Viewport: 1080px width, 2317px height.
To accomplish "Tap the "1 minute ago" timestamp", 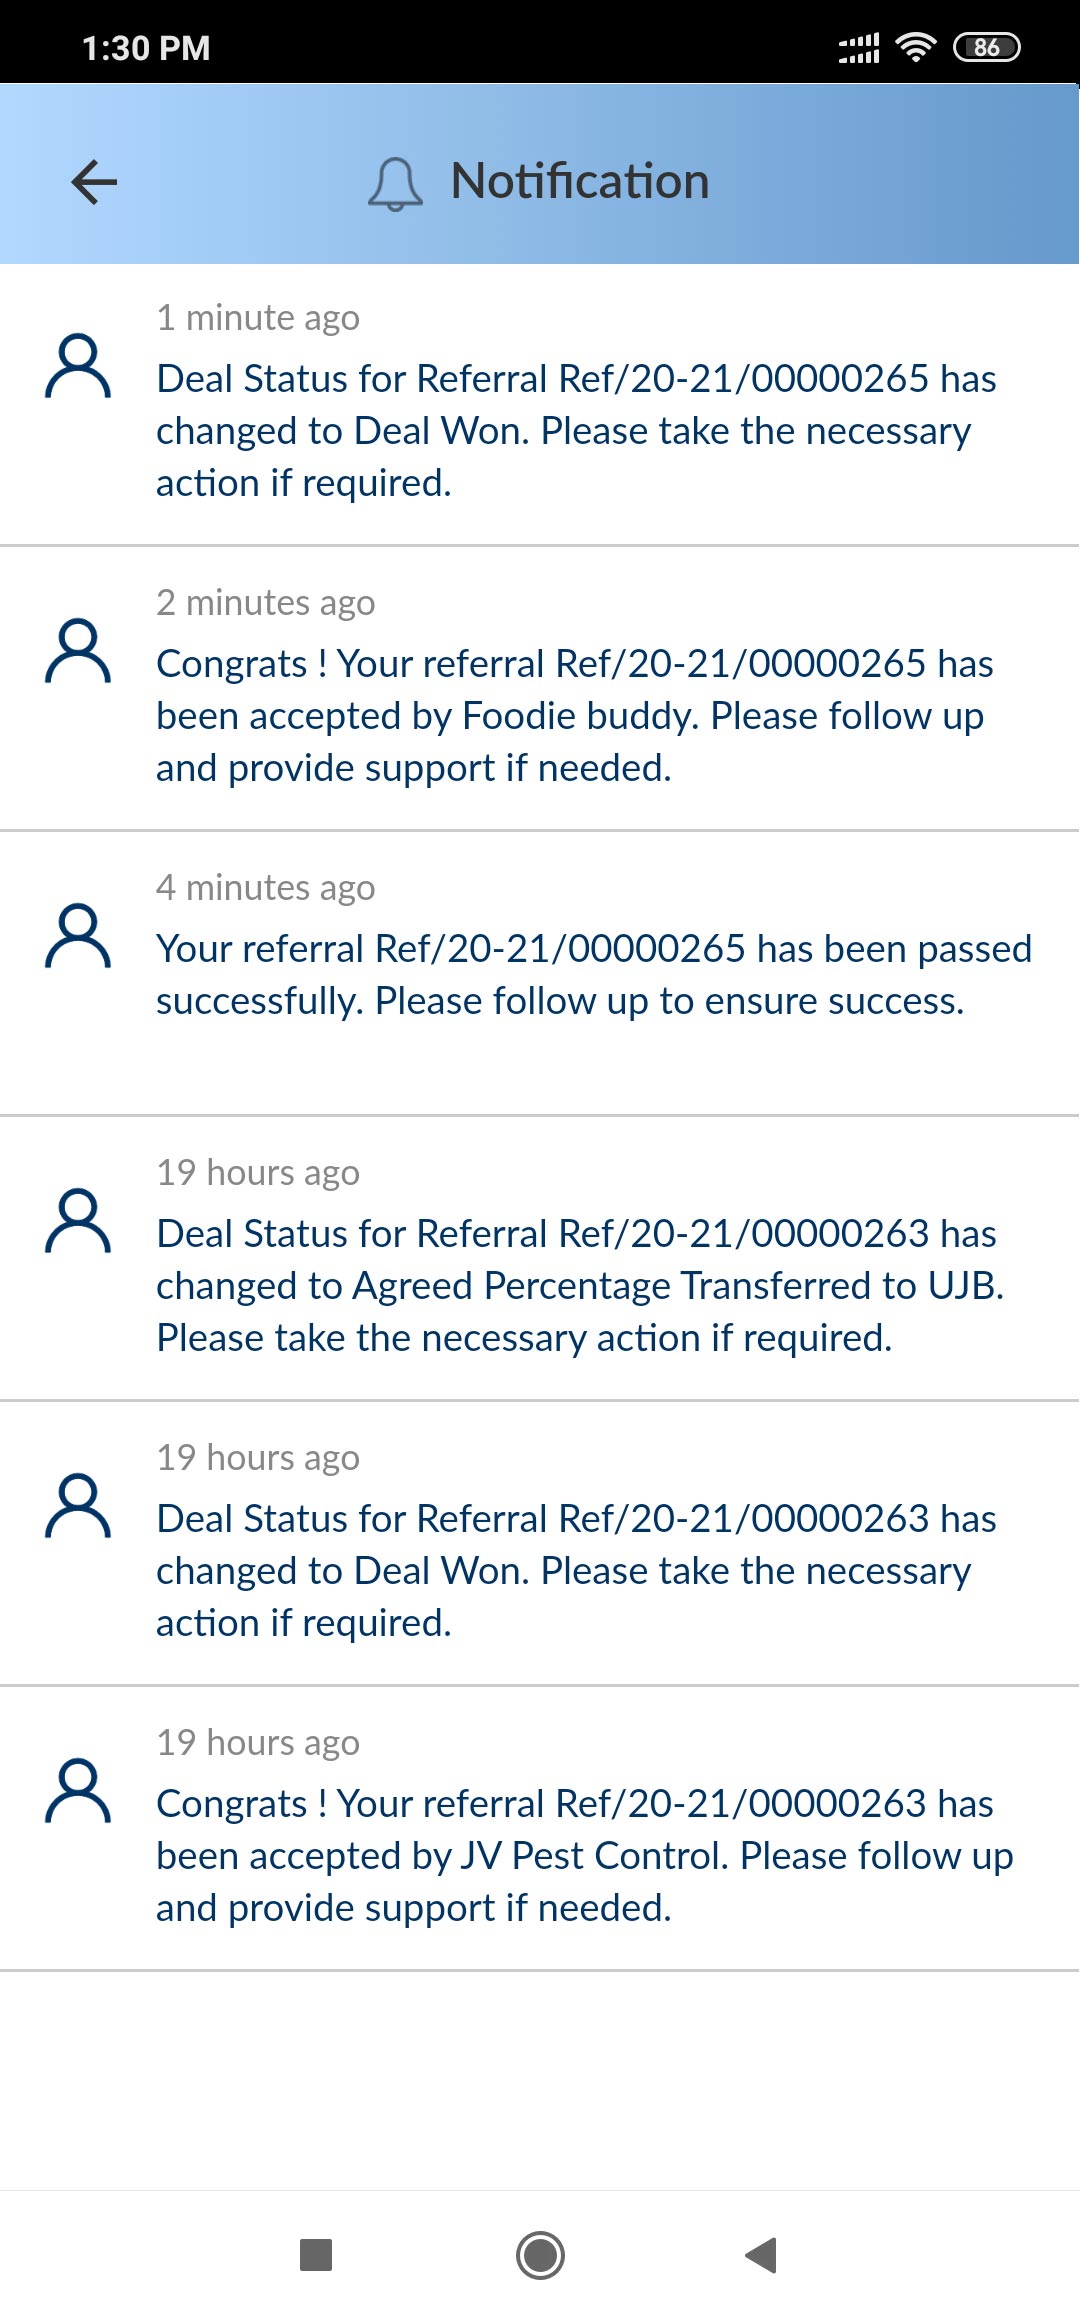I will pyautogui.click(x=258, y=318).
